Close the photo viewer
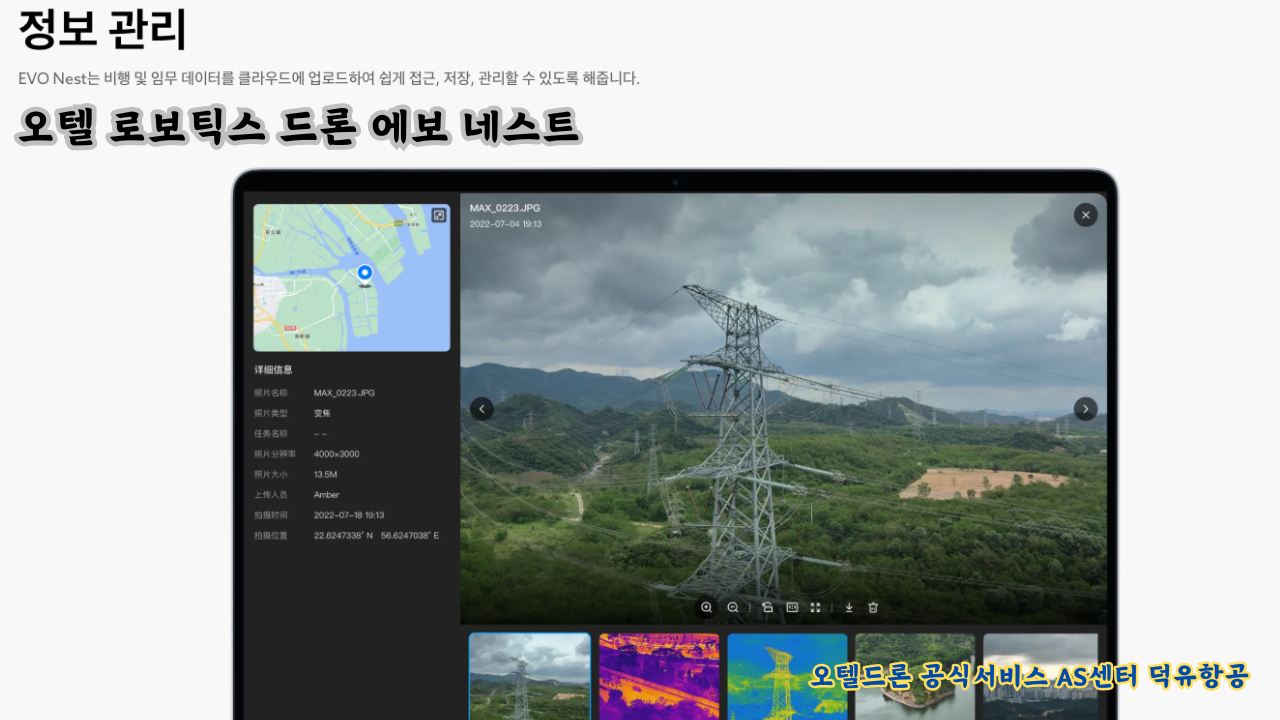Viewport: 1280px width, 720px height. 1086,215
